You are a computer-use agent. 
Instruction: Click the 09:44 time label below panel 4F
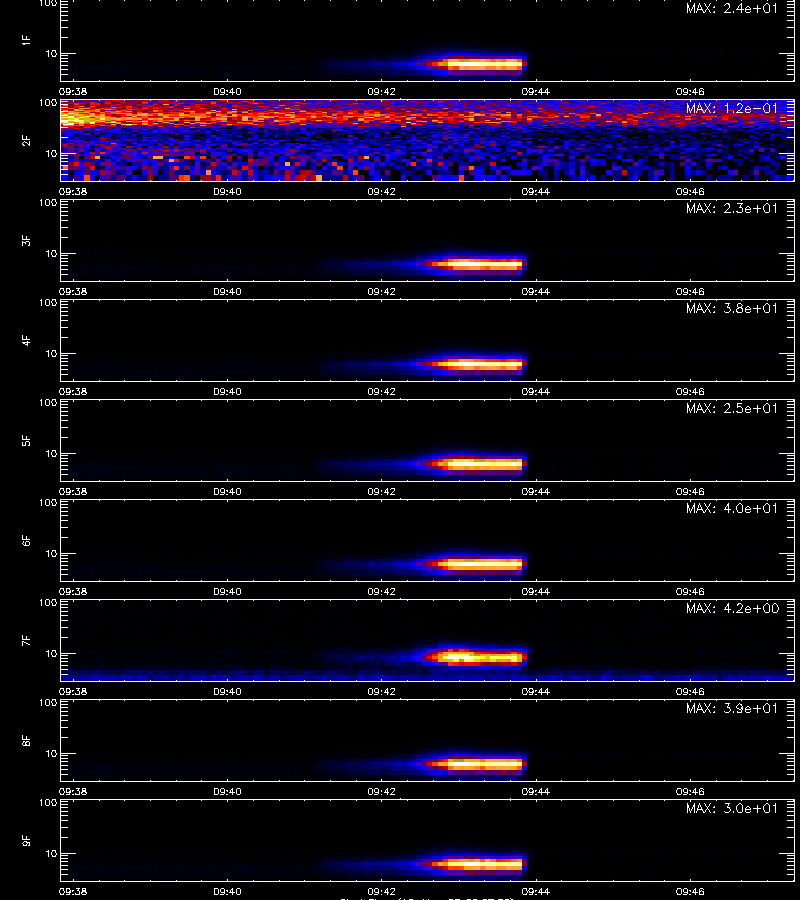pos(535,391)
